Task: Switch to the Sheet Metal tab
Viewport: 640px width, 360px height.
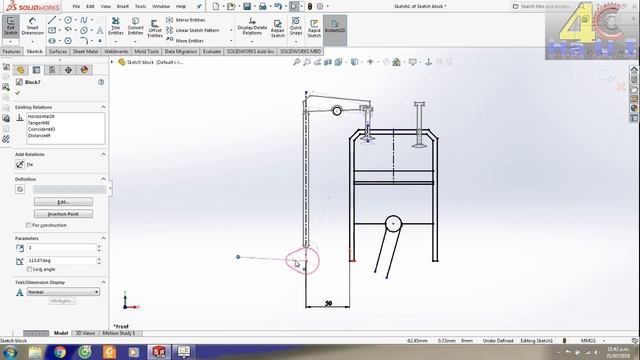Action: click(x=85, y=51)
